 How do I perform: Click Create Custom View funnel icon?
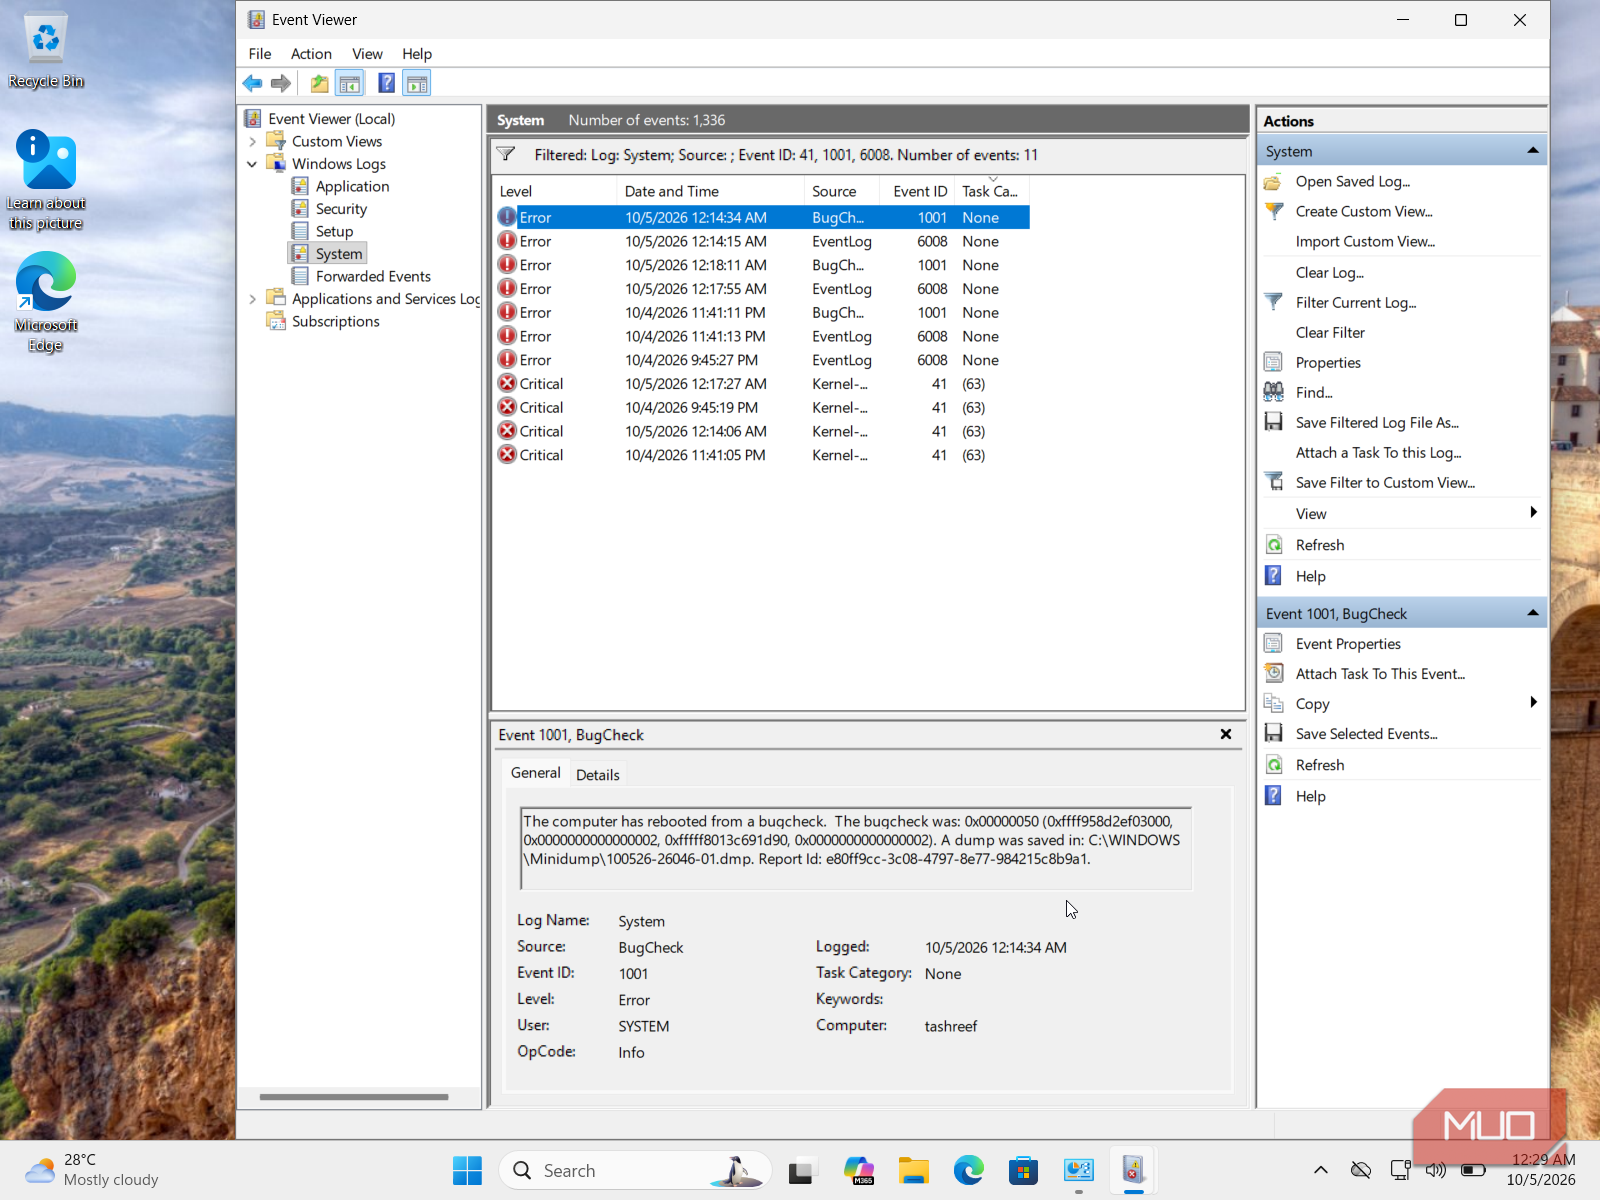click(x=1273, y=212)
